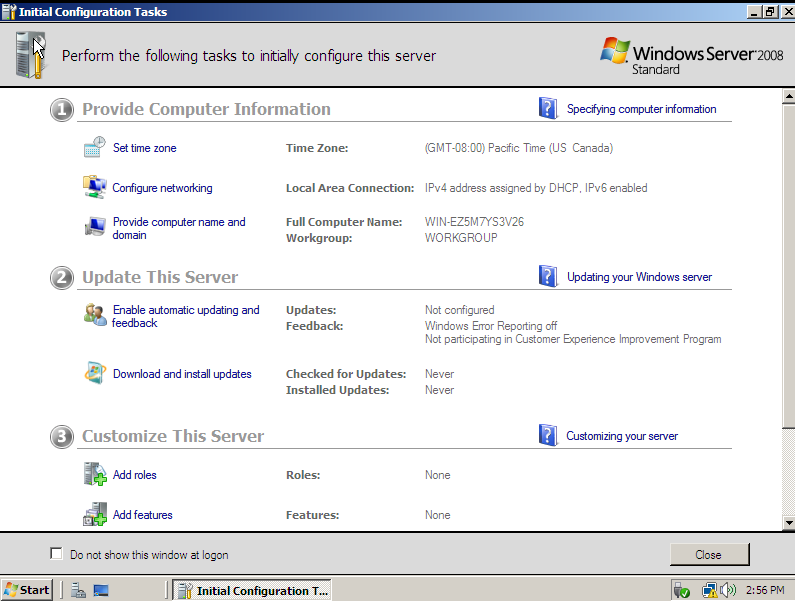The width and height of the screenshot is (795, 601).
Task: Click the Initial Configuration Tasks title bar icon
Action: [x=9, y=11]
